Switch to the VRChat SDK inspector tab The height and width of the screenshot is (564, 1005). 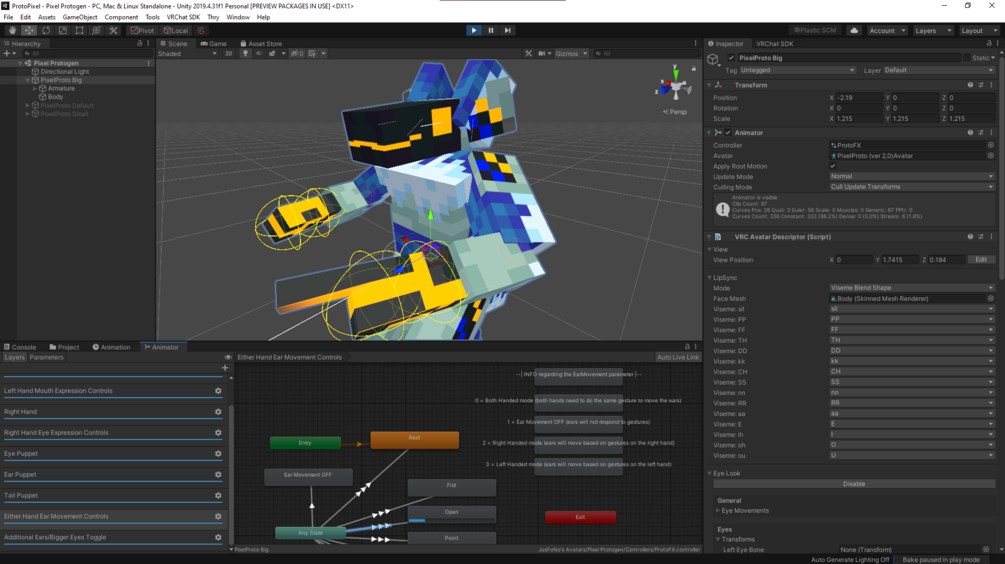774,44
